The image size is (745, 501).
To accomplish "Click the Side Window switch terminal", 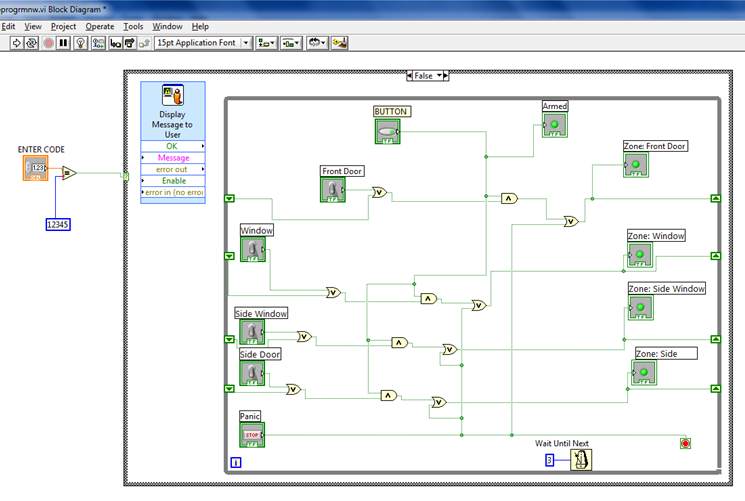I will (252, 332).
